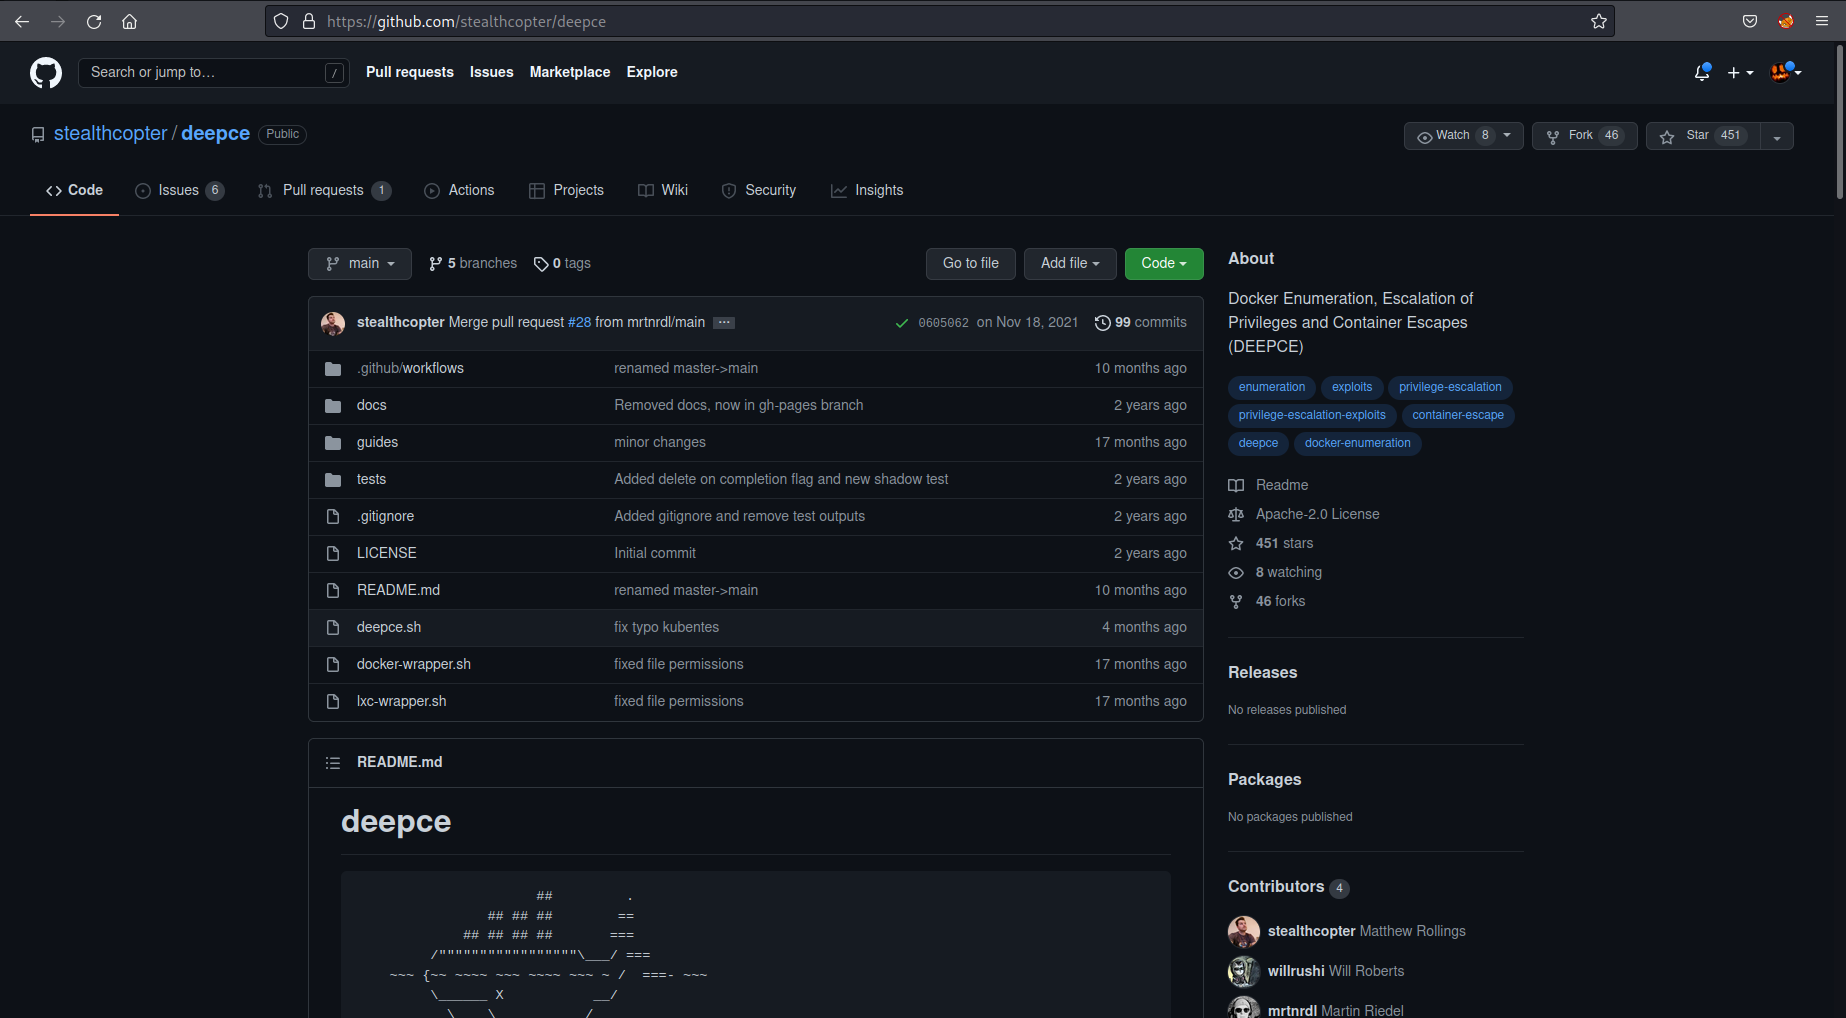This screenshot has width=1846, height=1018.
Task: Open willrushi contributor avatar
Action: click(x=1244, y=971)
